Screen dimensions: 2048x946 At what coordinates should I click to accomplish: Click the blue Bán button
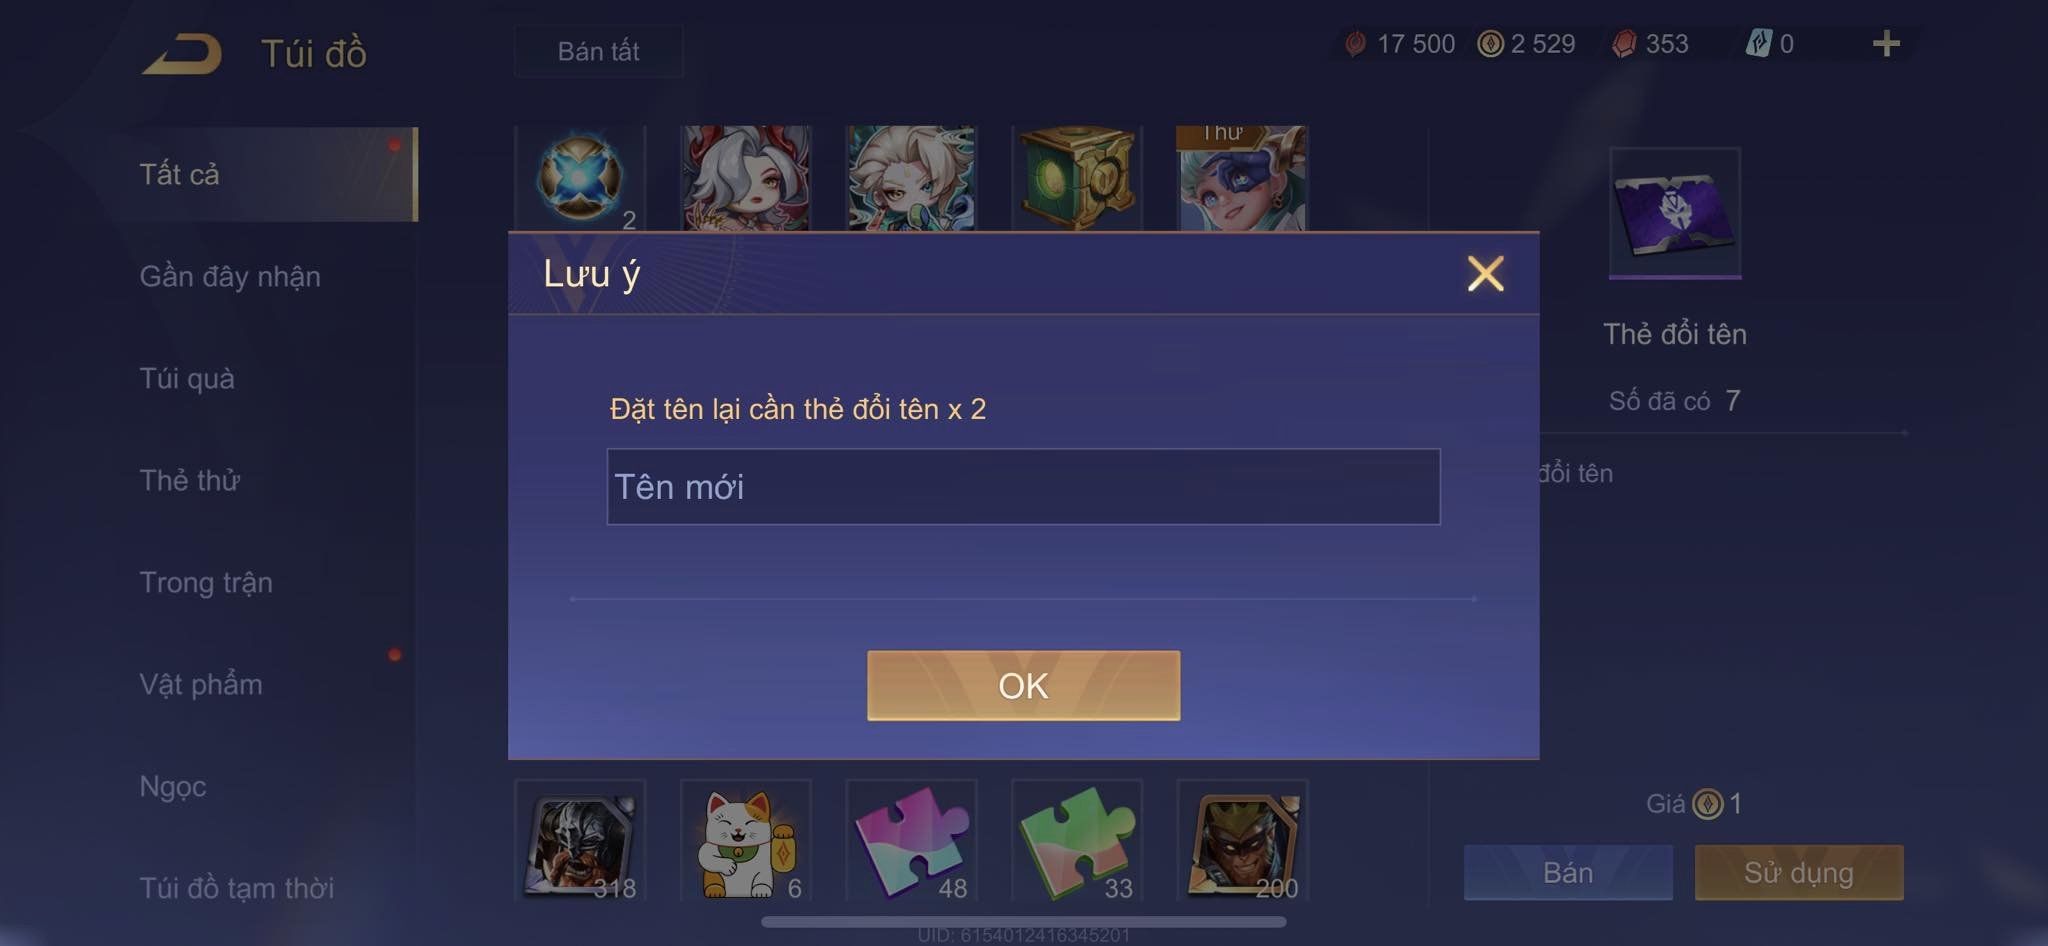click(1568, 873)
